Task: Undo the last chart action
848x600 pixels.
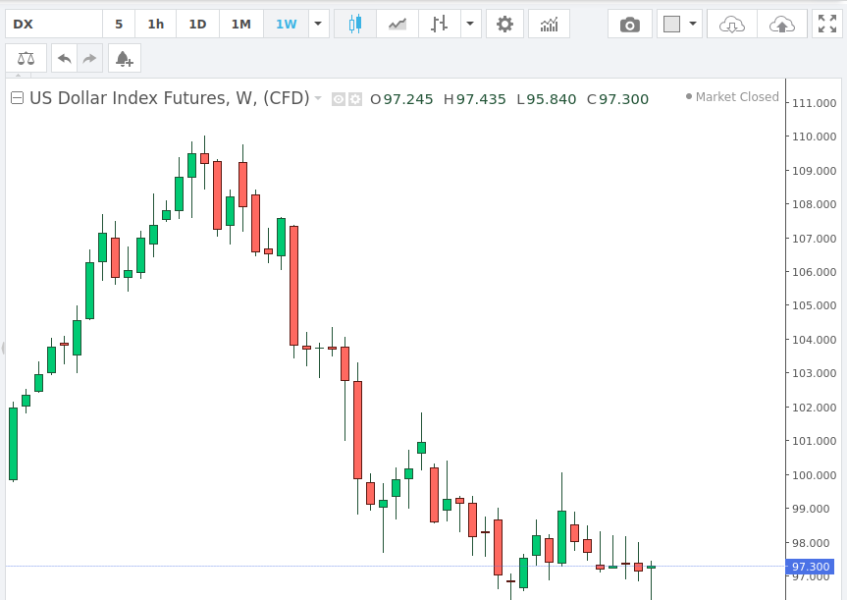Action: pos(65,59)
